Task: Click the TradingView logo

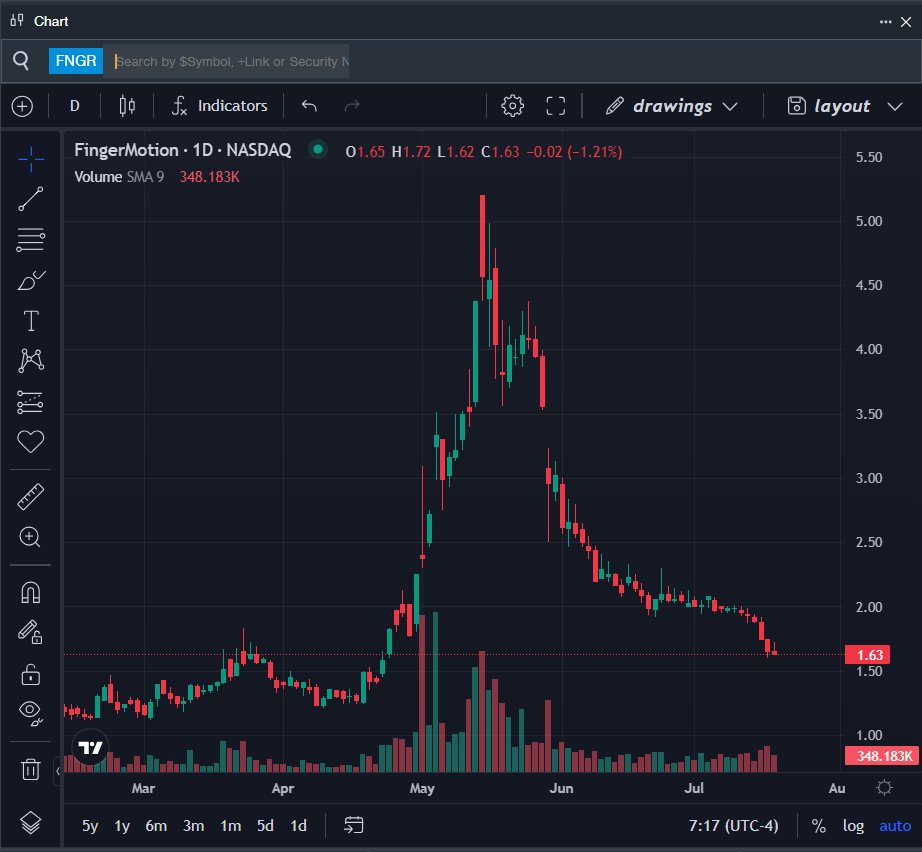Action: tap(91, 747)
